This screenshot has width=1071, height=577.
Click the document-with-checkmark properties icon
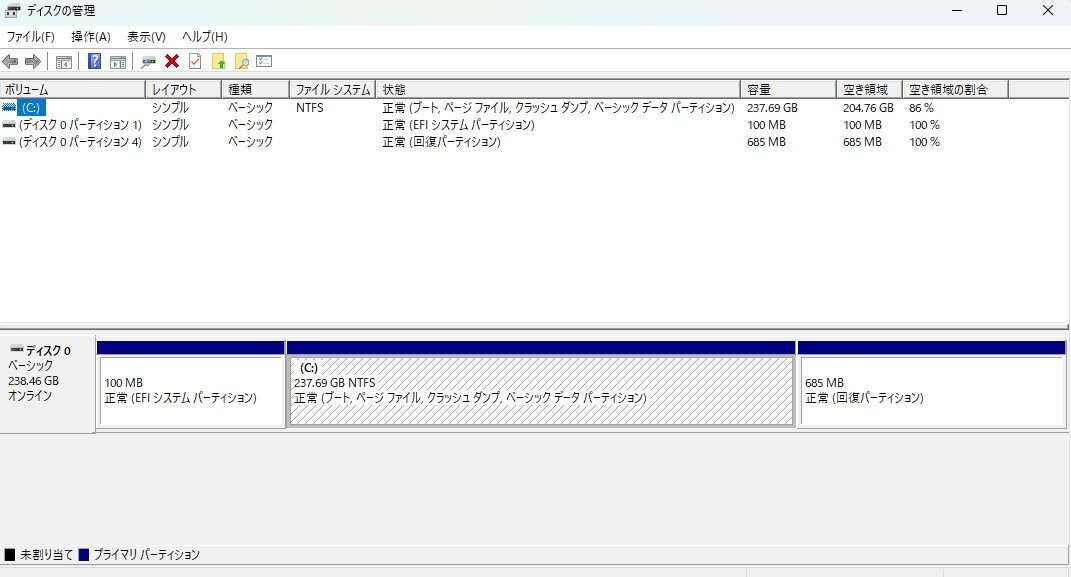195,61
